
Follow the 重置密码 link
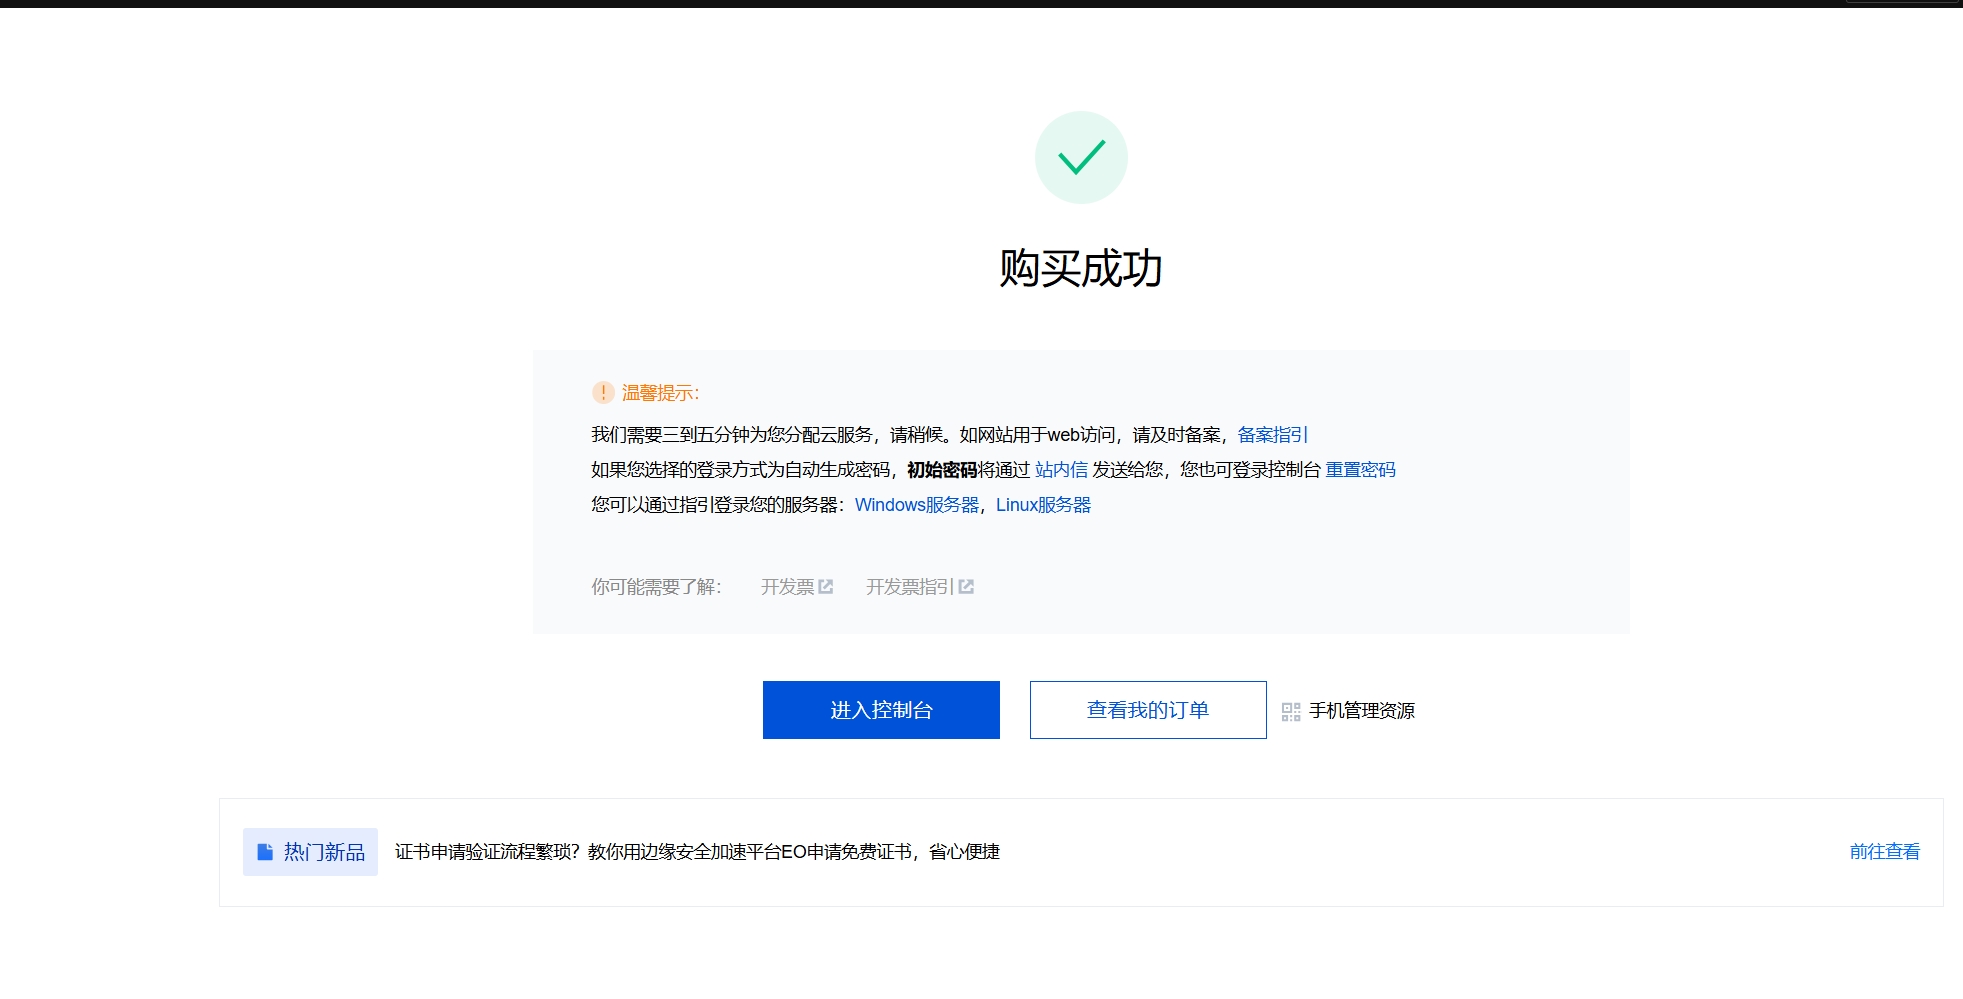coord(1360,470)
